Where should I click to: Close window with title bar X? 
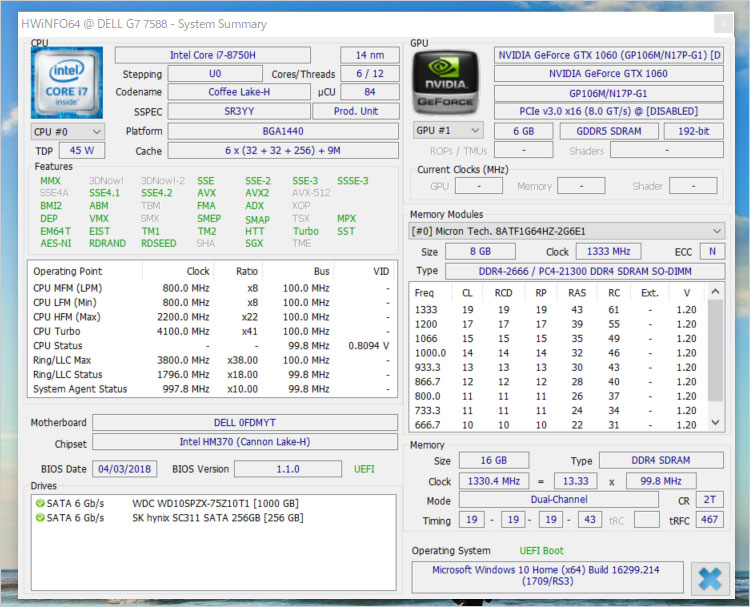(724, 23)
